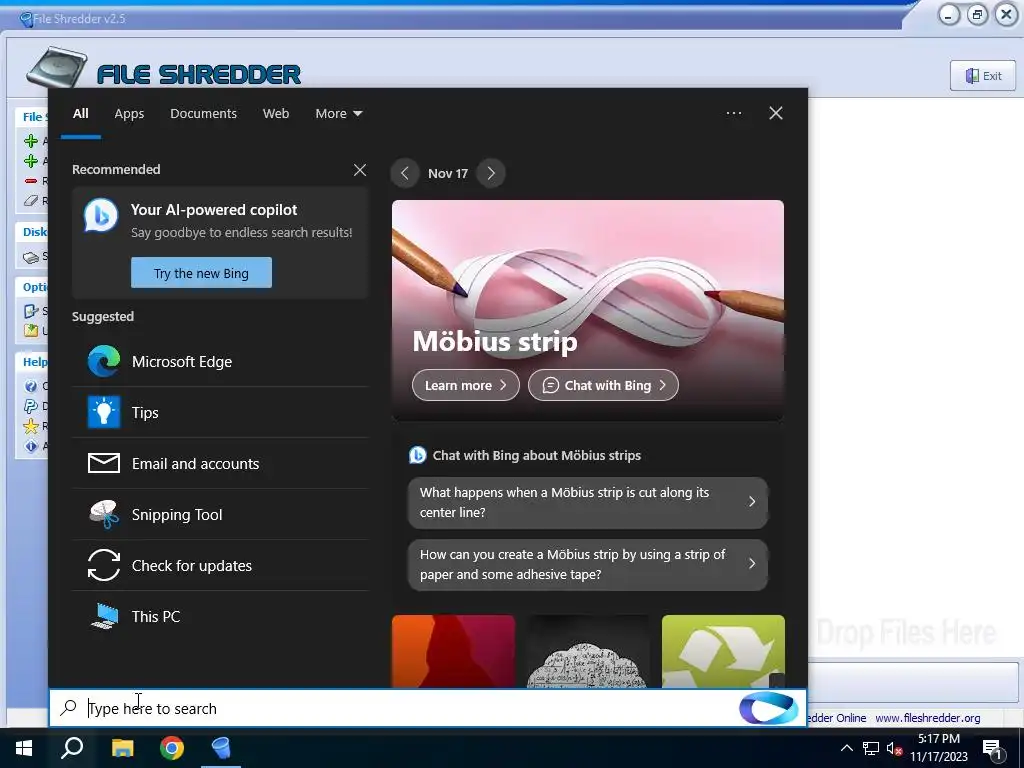Click Chat with Bing button
Viewport: 1024px width, 768px height.
point(603,385)
